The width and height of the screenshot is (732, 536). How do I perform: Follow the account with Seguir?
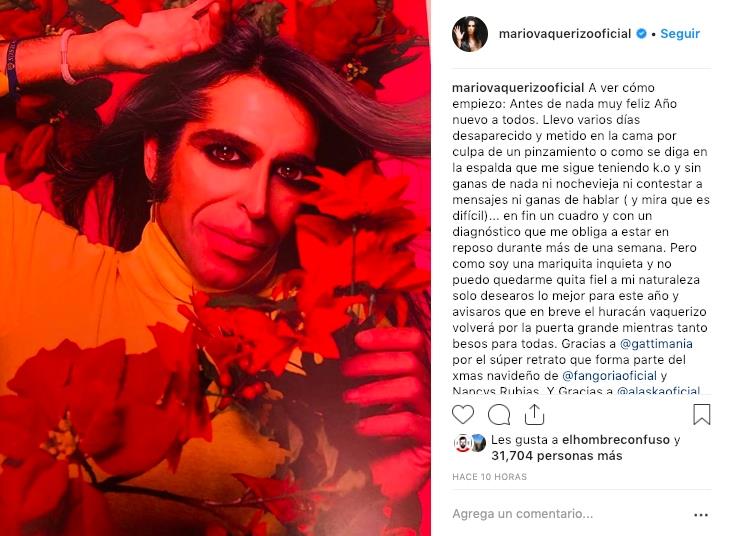tap(680, 34)
